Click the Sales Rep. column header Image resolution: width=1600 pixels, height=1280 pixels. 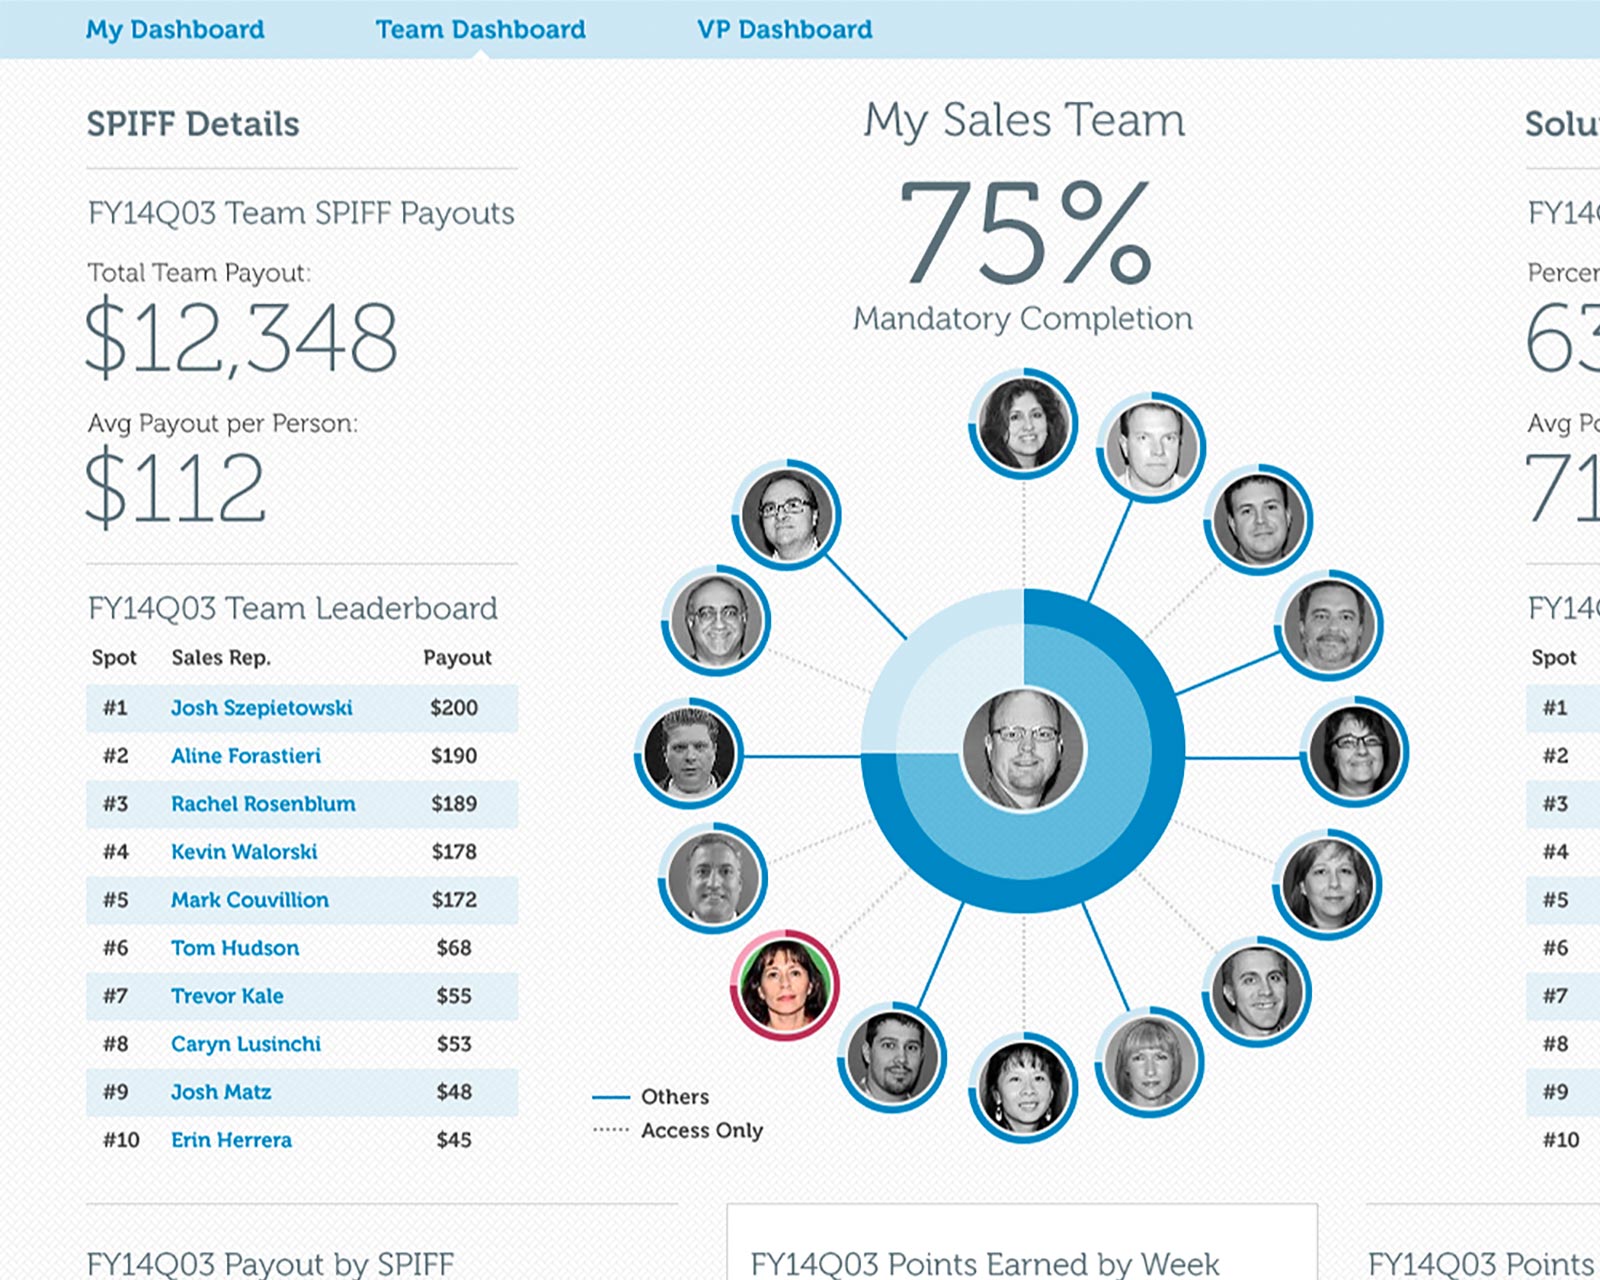click(221, 658)
